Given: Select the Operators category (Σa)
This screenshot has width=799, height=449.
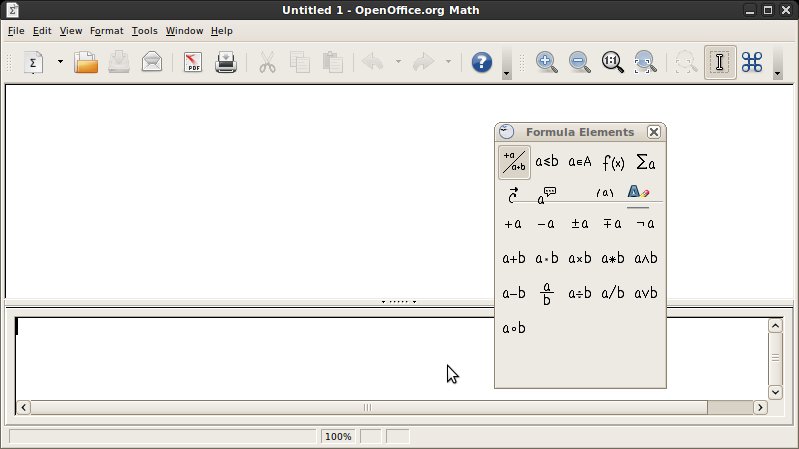Looking at the screenshot, I should pyautogui.click(x=646, y=162).
